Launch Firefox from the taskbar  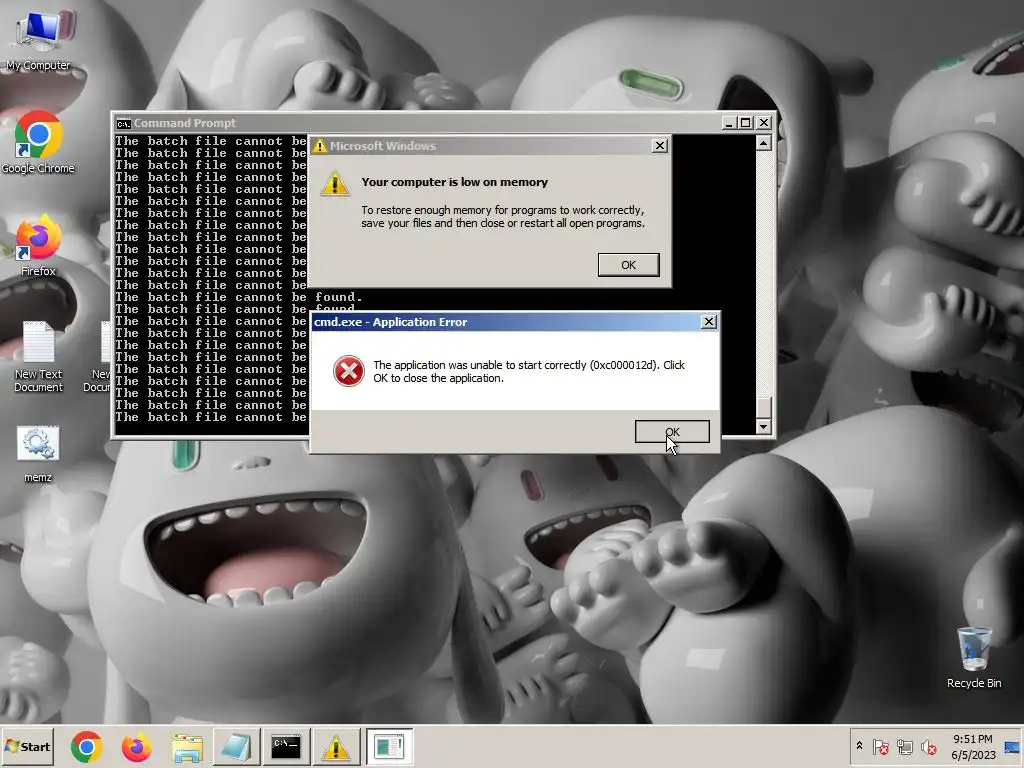(x=136, y=746)
